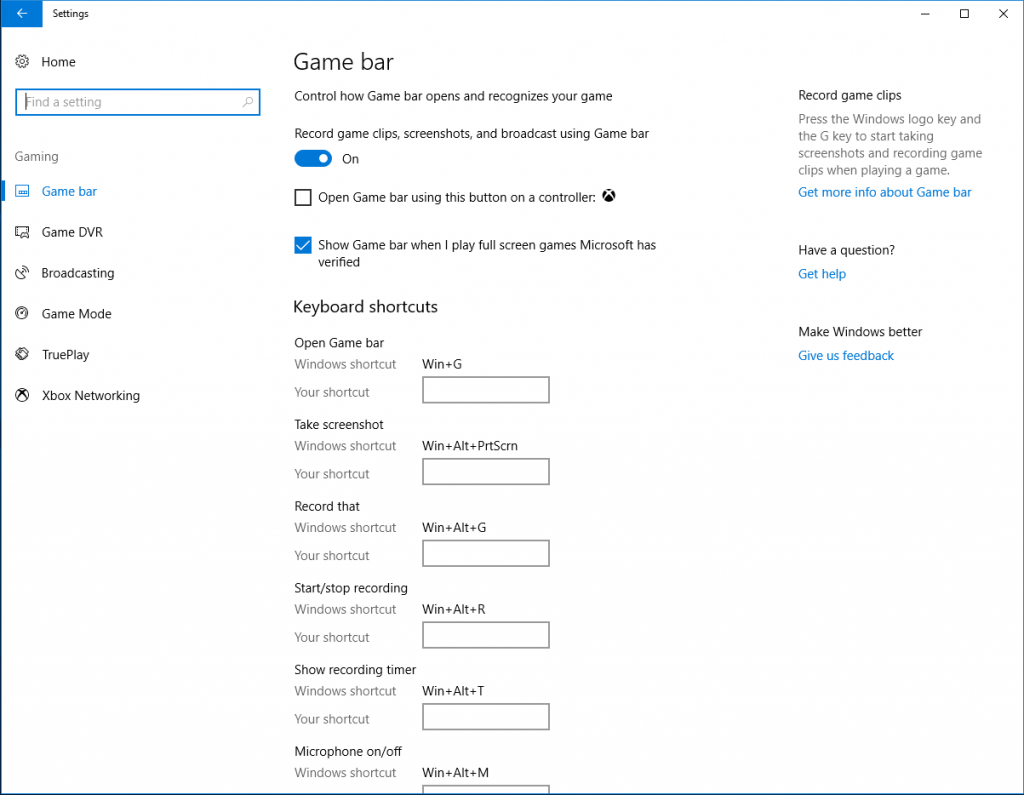Select the Game Mode icon
This screenshot has width=1024, height=795.
point(22,313)
